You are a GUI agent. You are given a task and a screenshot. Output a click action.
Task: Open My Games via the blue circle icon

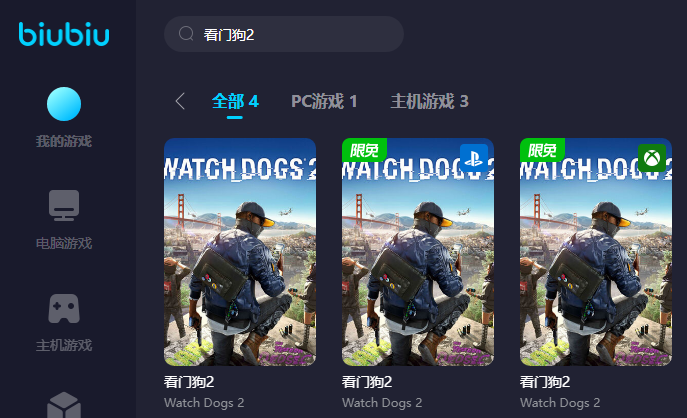point(64,104)
